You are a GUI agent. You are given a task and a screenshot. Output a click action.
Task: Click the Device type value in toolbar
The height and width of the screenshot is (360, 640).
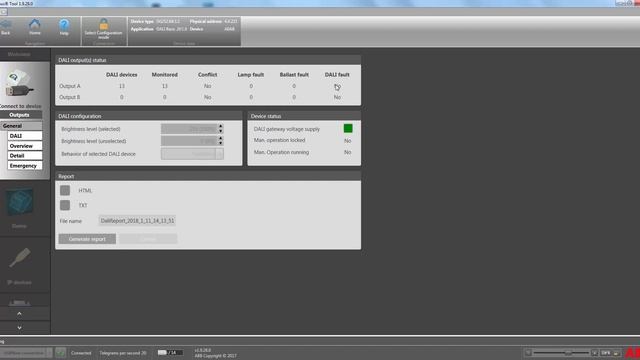pyautogui.click(x=168, y=21)
